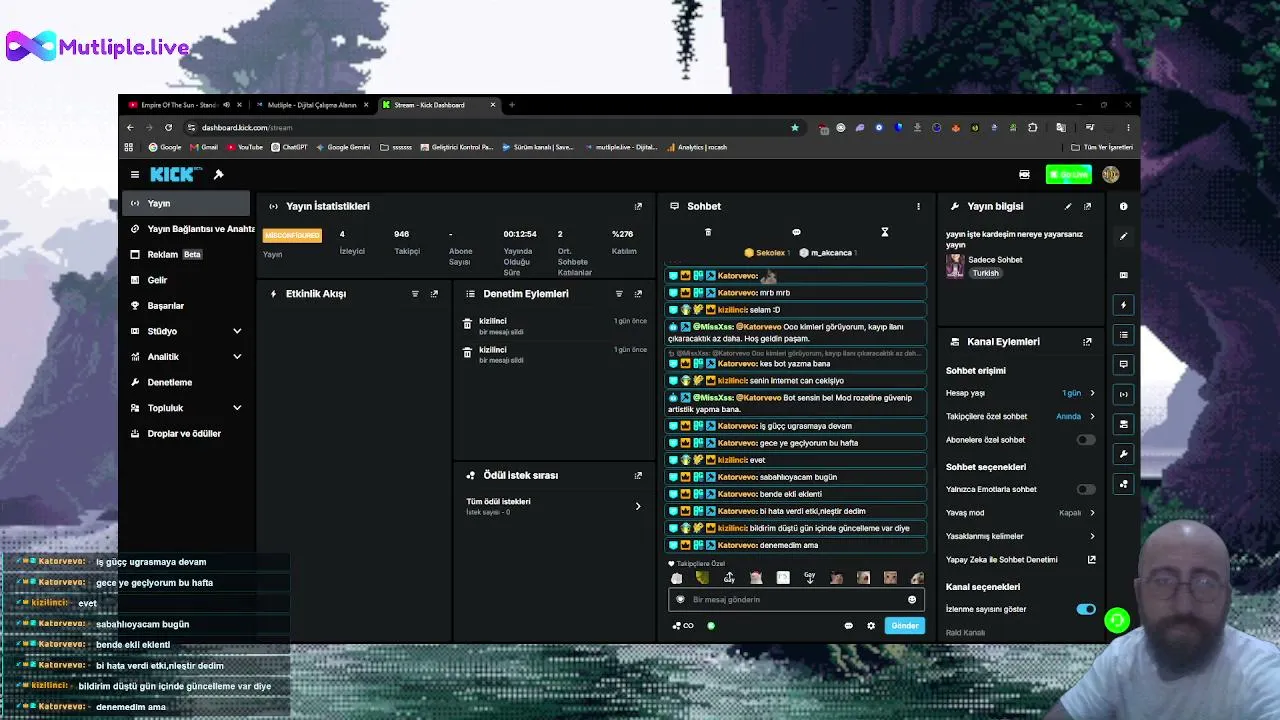Image resolution: width=1280 pixels, height=720 pixels.
Task: Reload the page
Action: tap(168, 128)
